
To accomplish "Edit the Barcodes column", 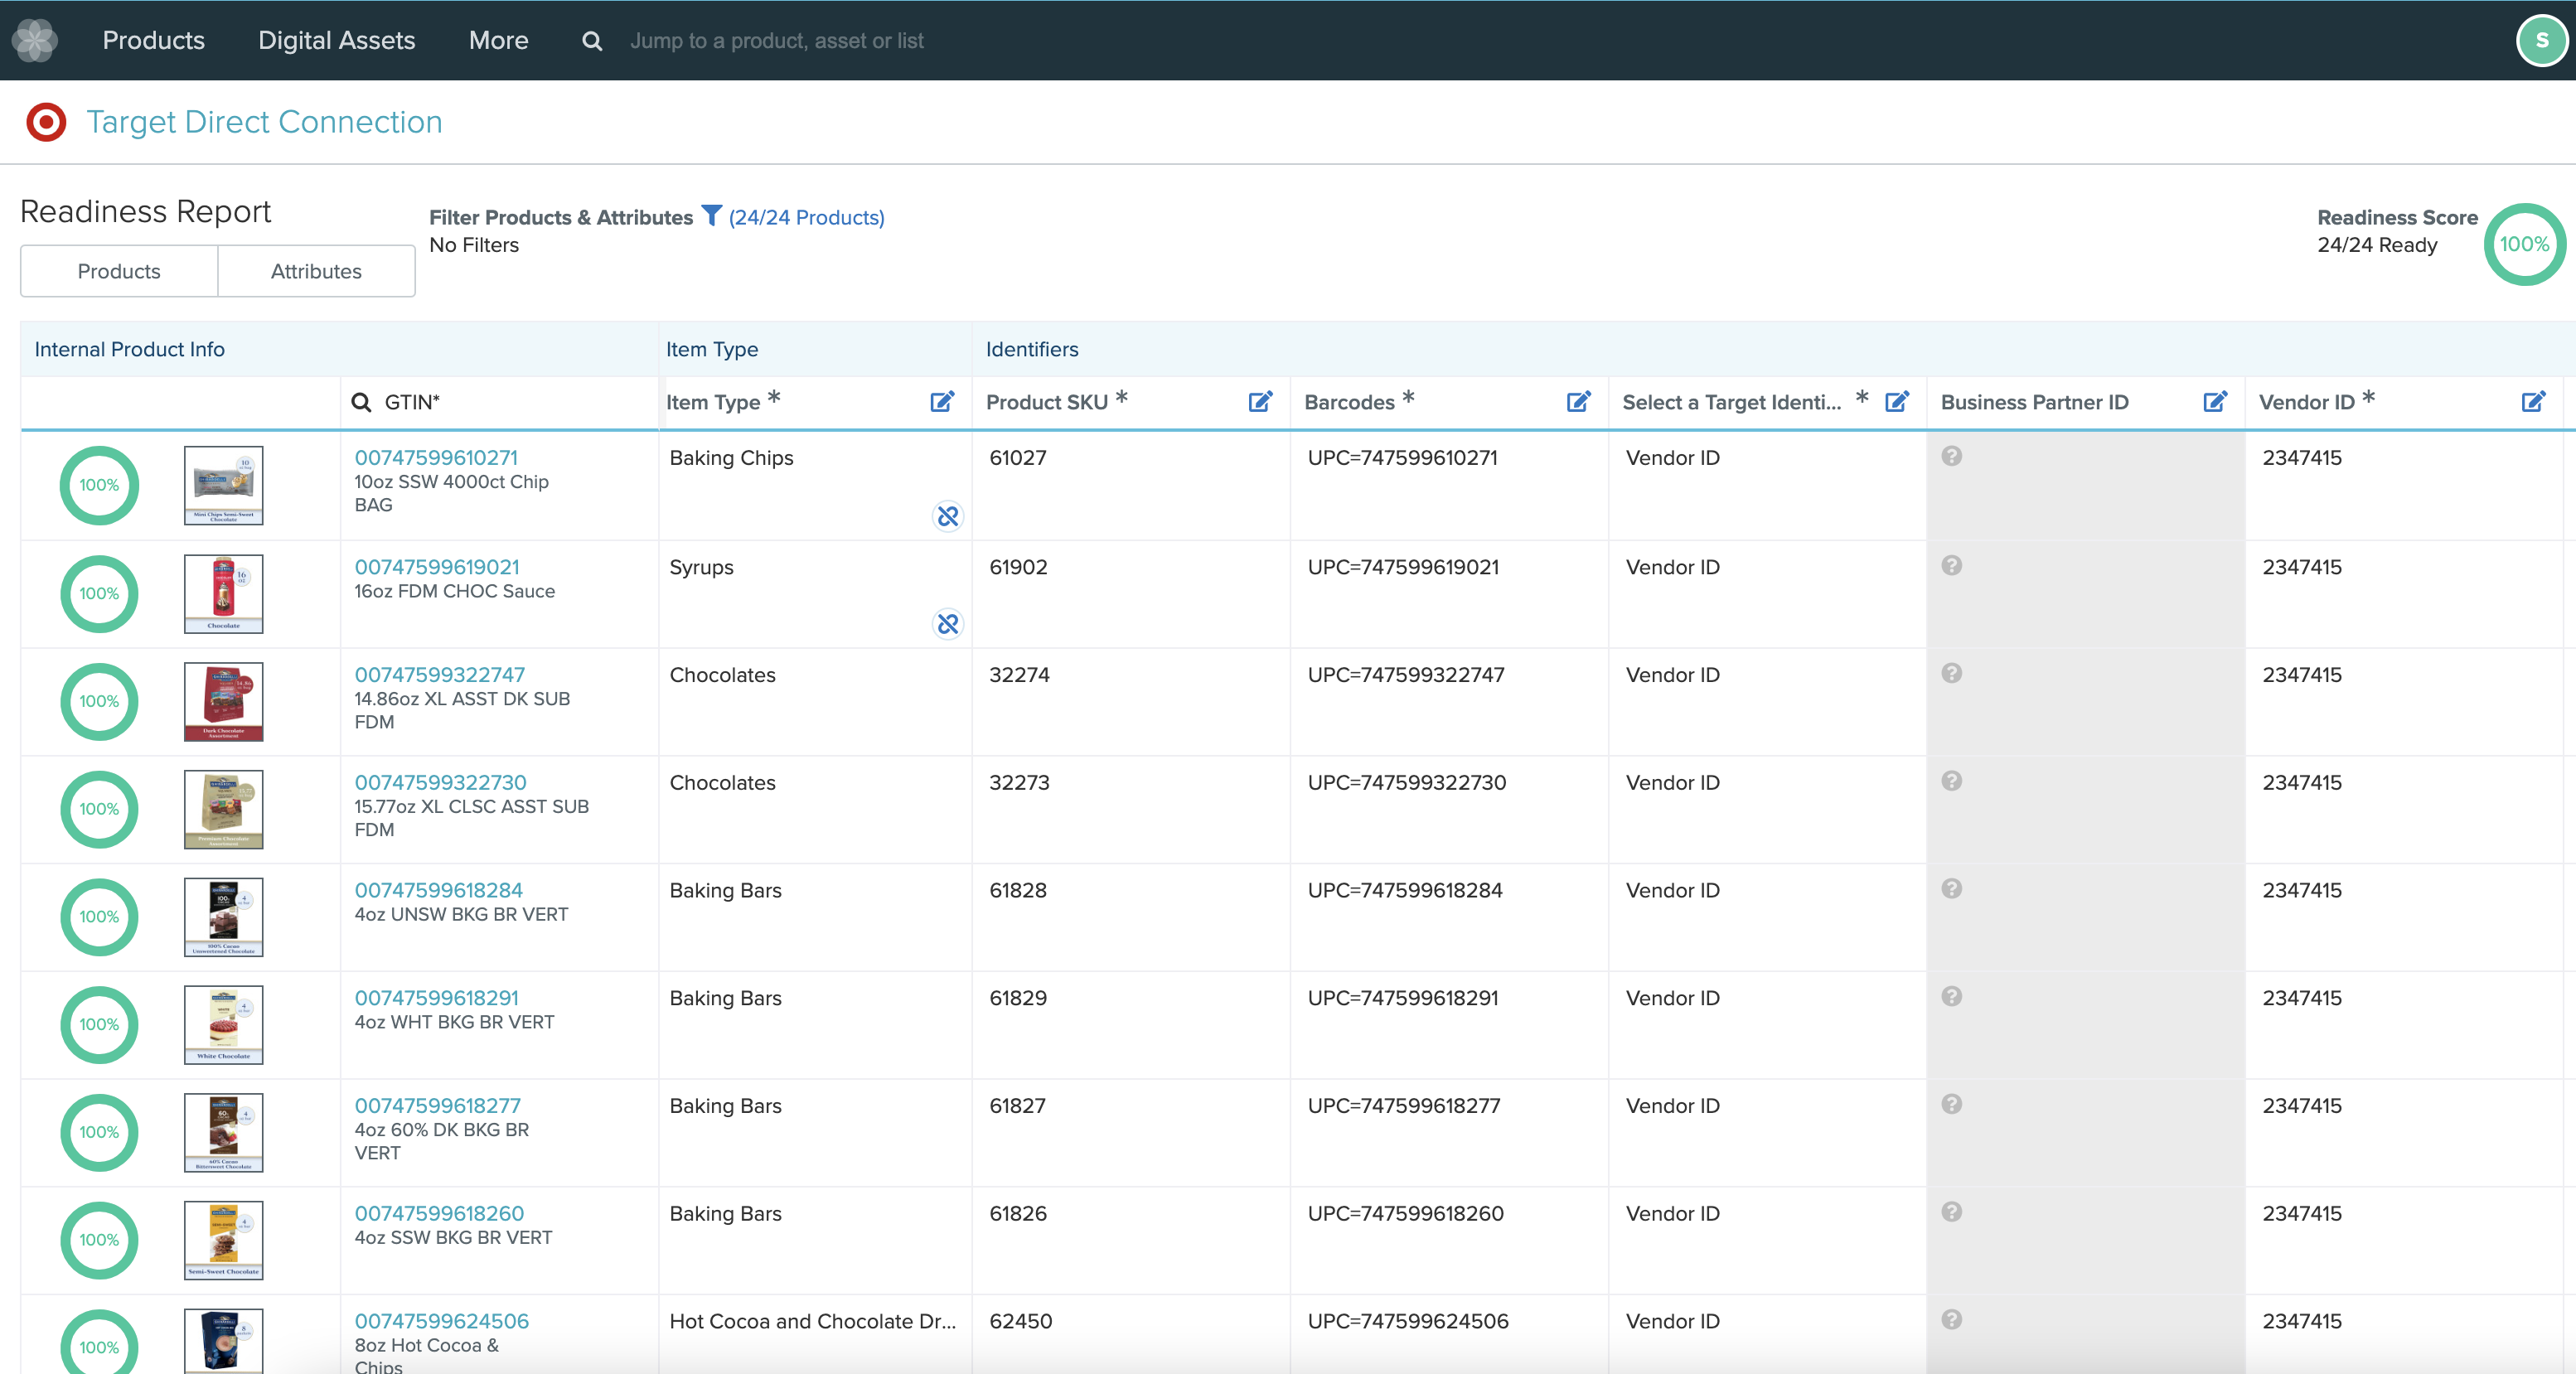I will (x=1578, y=402).
